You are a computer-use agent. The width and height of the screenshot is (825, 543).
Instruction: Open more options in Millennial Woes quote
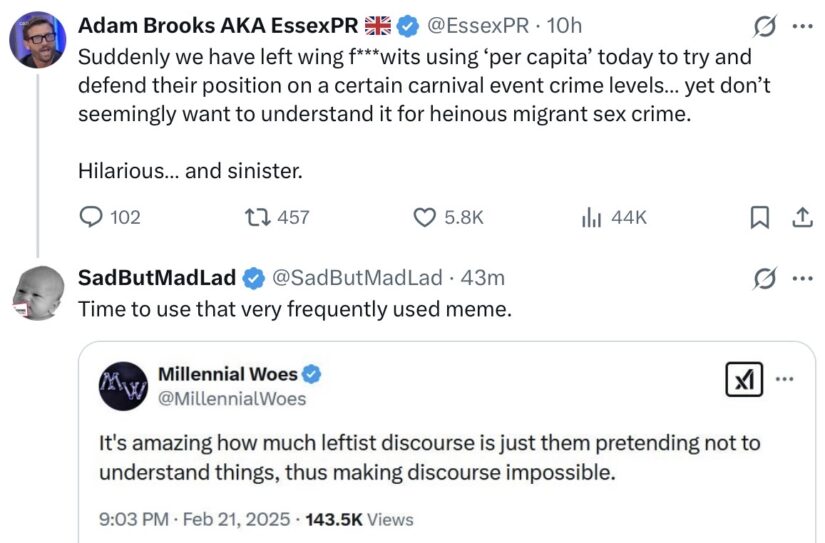(x=784, y=378)
